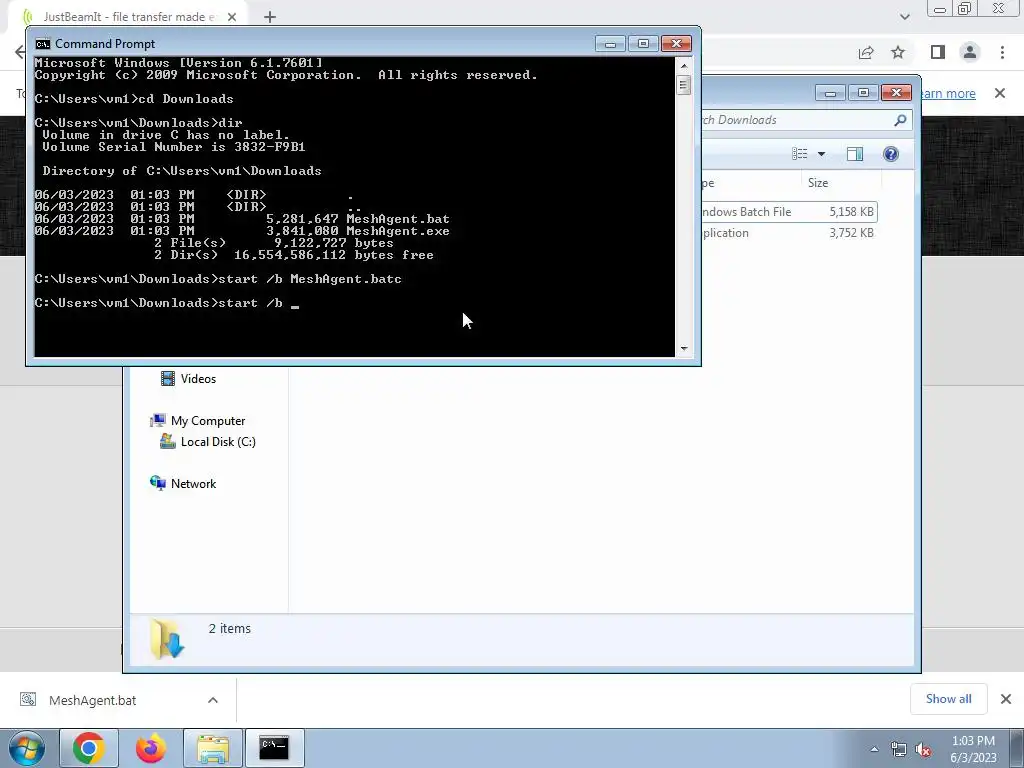Toggle Explorer preview pane icon

point(855,154)
